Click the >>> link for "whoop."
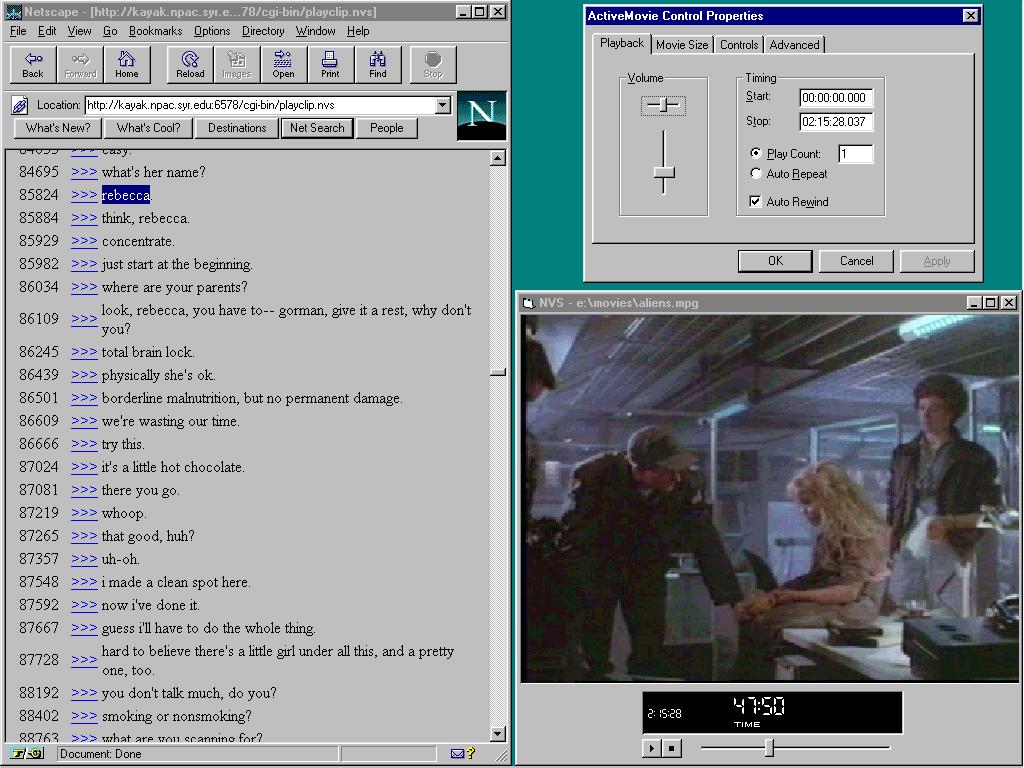 coord(84,513)
